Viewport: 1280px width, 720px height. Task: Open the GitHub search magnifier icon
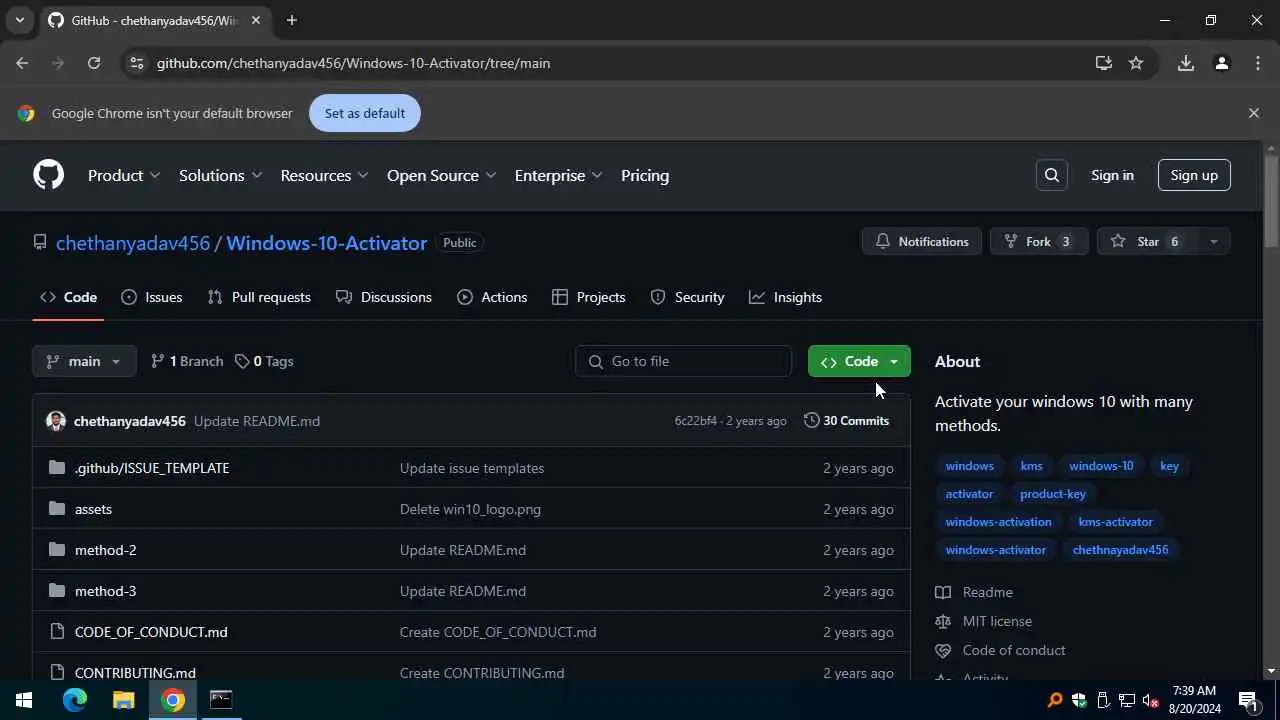1052,175
